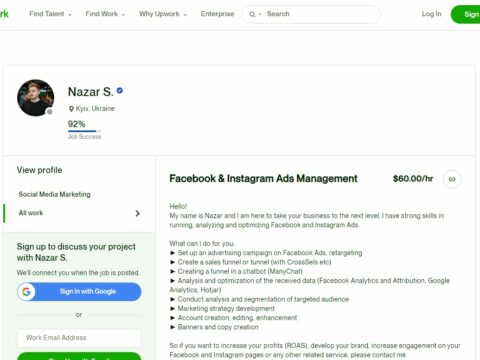Viewport: 480px width, 360px height.
Task: Click the blue verified badge beside Nazar S.
Action: click(120, 90)
